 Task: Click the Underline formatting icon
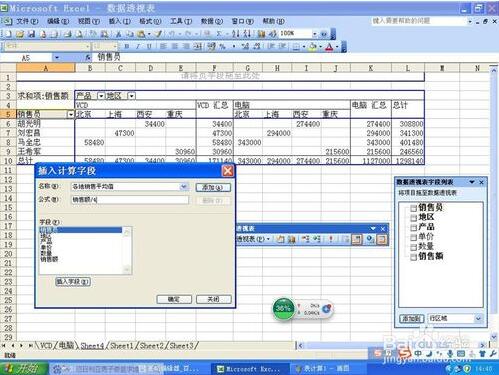click(149, 47)
